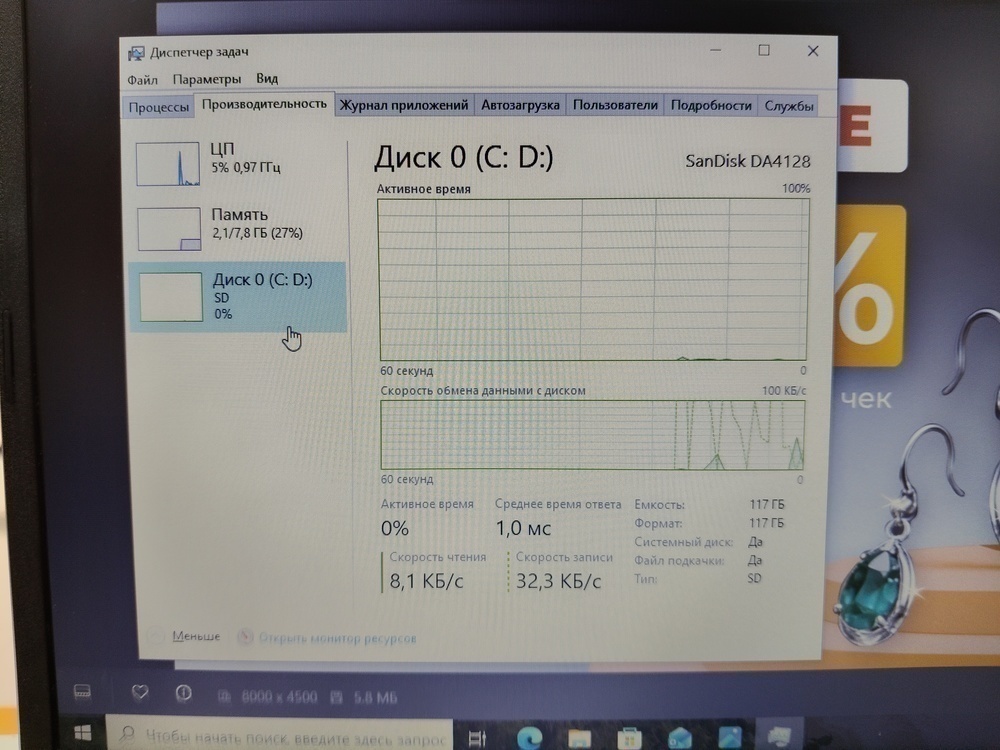Switch to the Процессы tab
Viewport: 1000px width, 750px height.
(158, 107)
